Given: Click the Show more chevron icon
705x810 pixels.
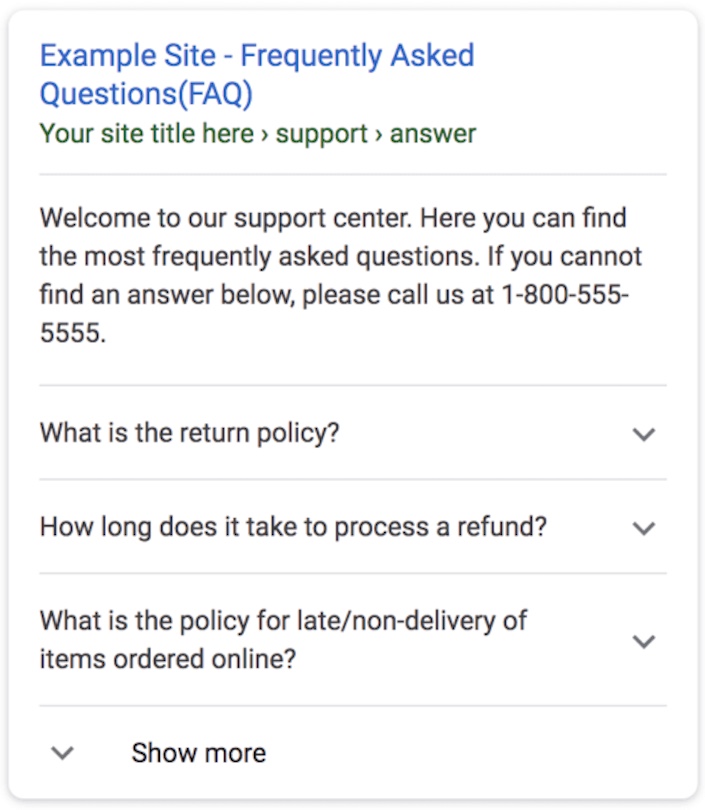Looking at the screenshot, I should (x=62, y=752).
